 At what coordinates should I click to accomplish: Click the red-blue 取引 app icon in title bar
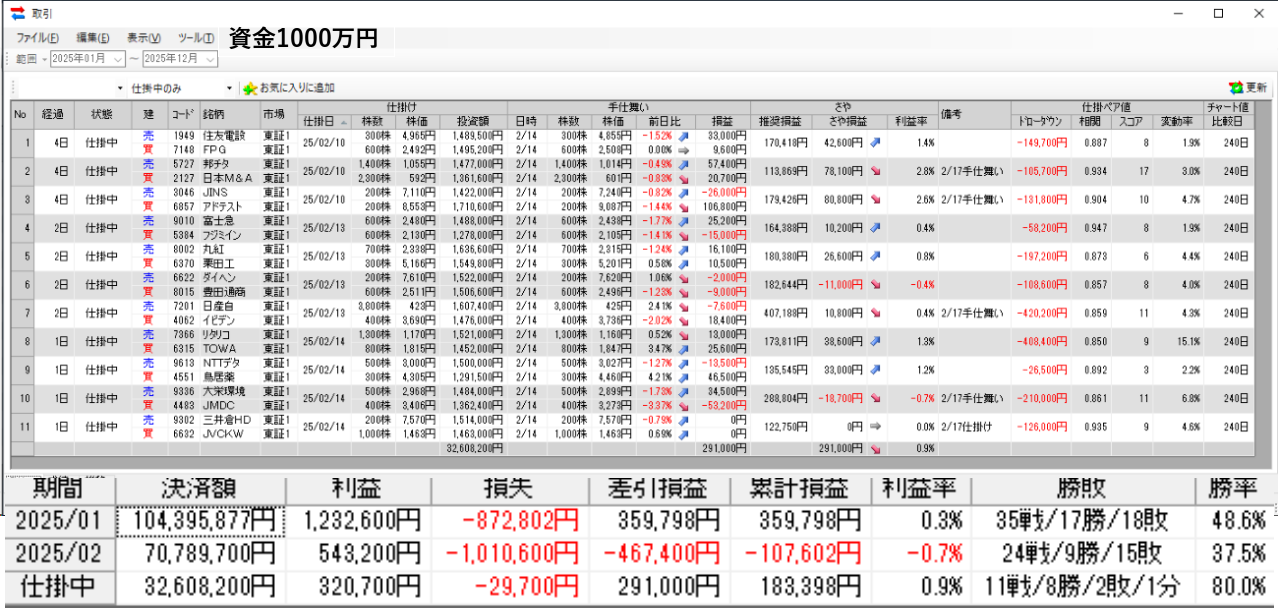(17, 13)
